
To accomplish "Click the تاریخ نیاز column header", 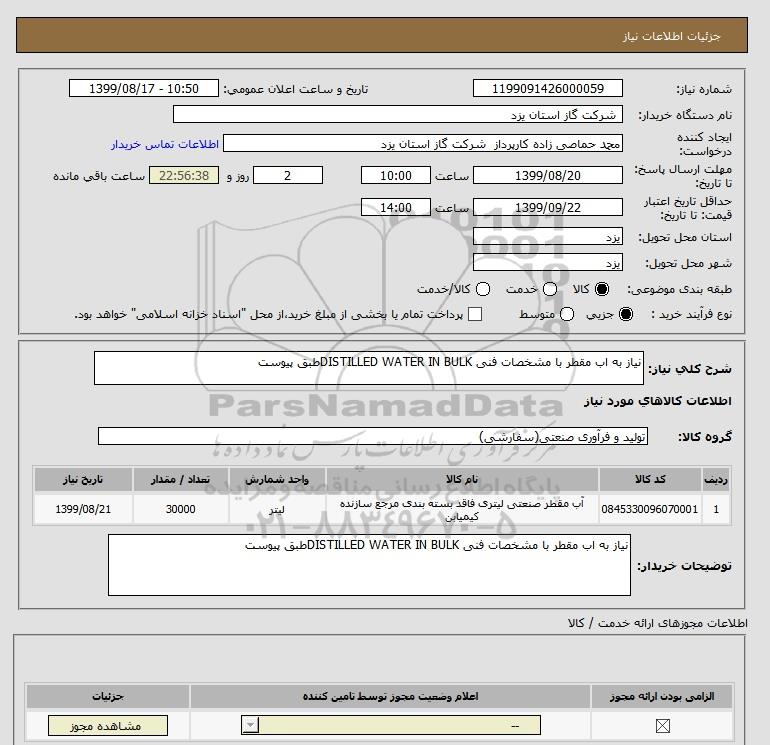I will point(83,479).
